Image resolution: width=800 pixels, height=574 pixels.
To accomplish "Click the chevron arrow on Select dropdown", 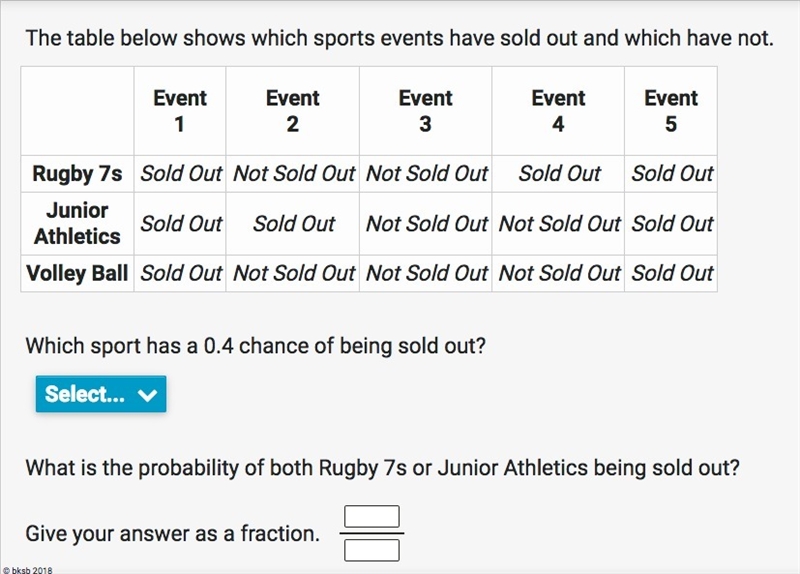I will pos(147,395).
